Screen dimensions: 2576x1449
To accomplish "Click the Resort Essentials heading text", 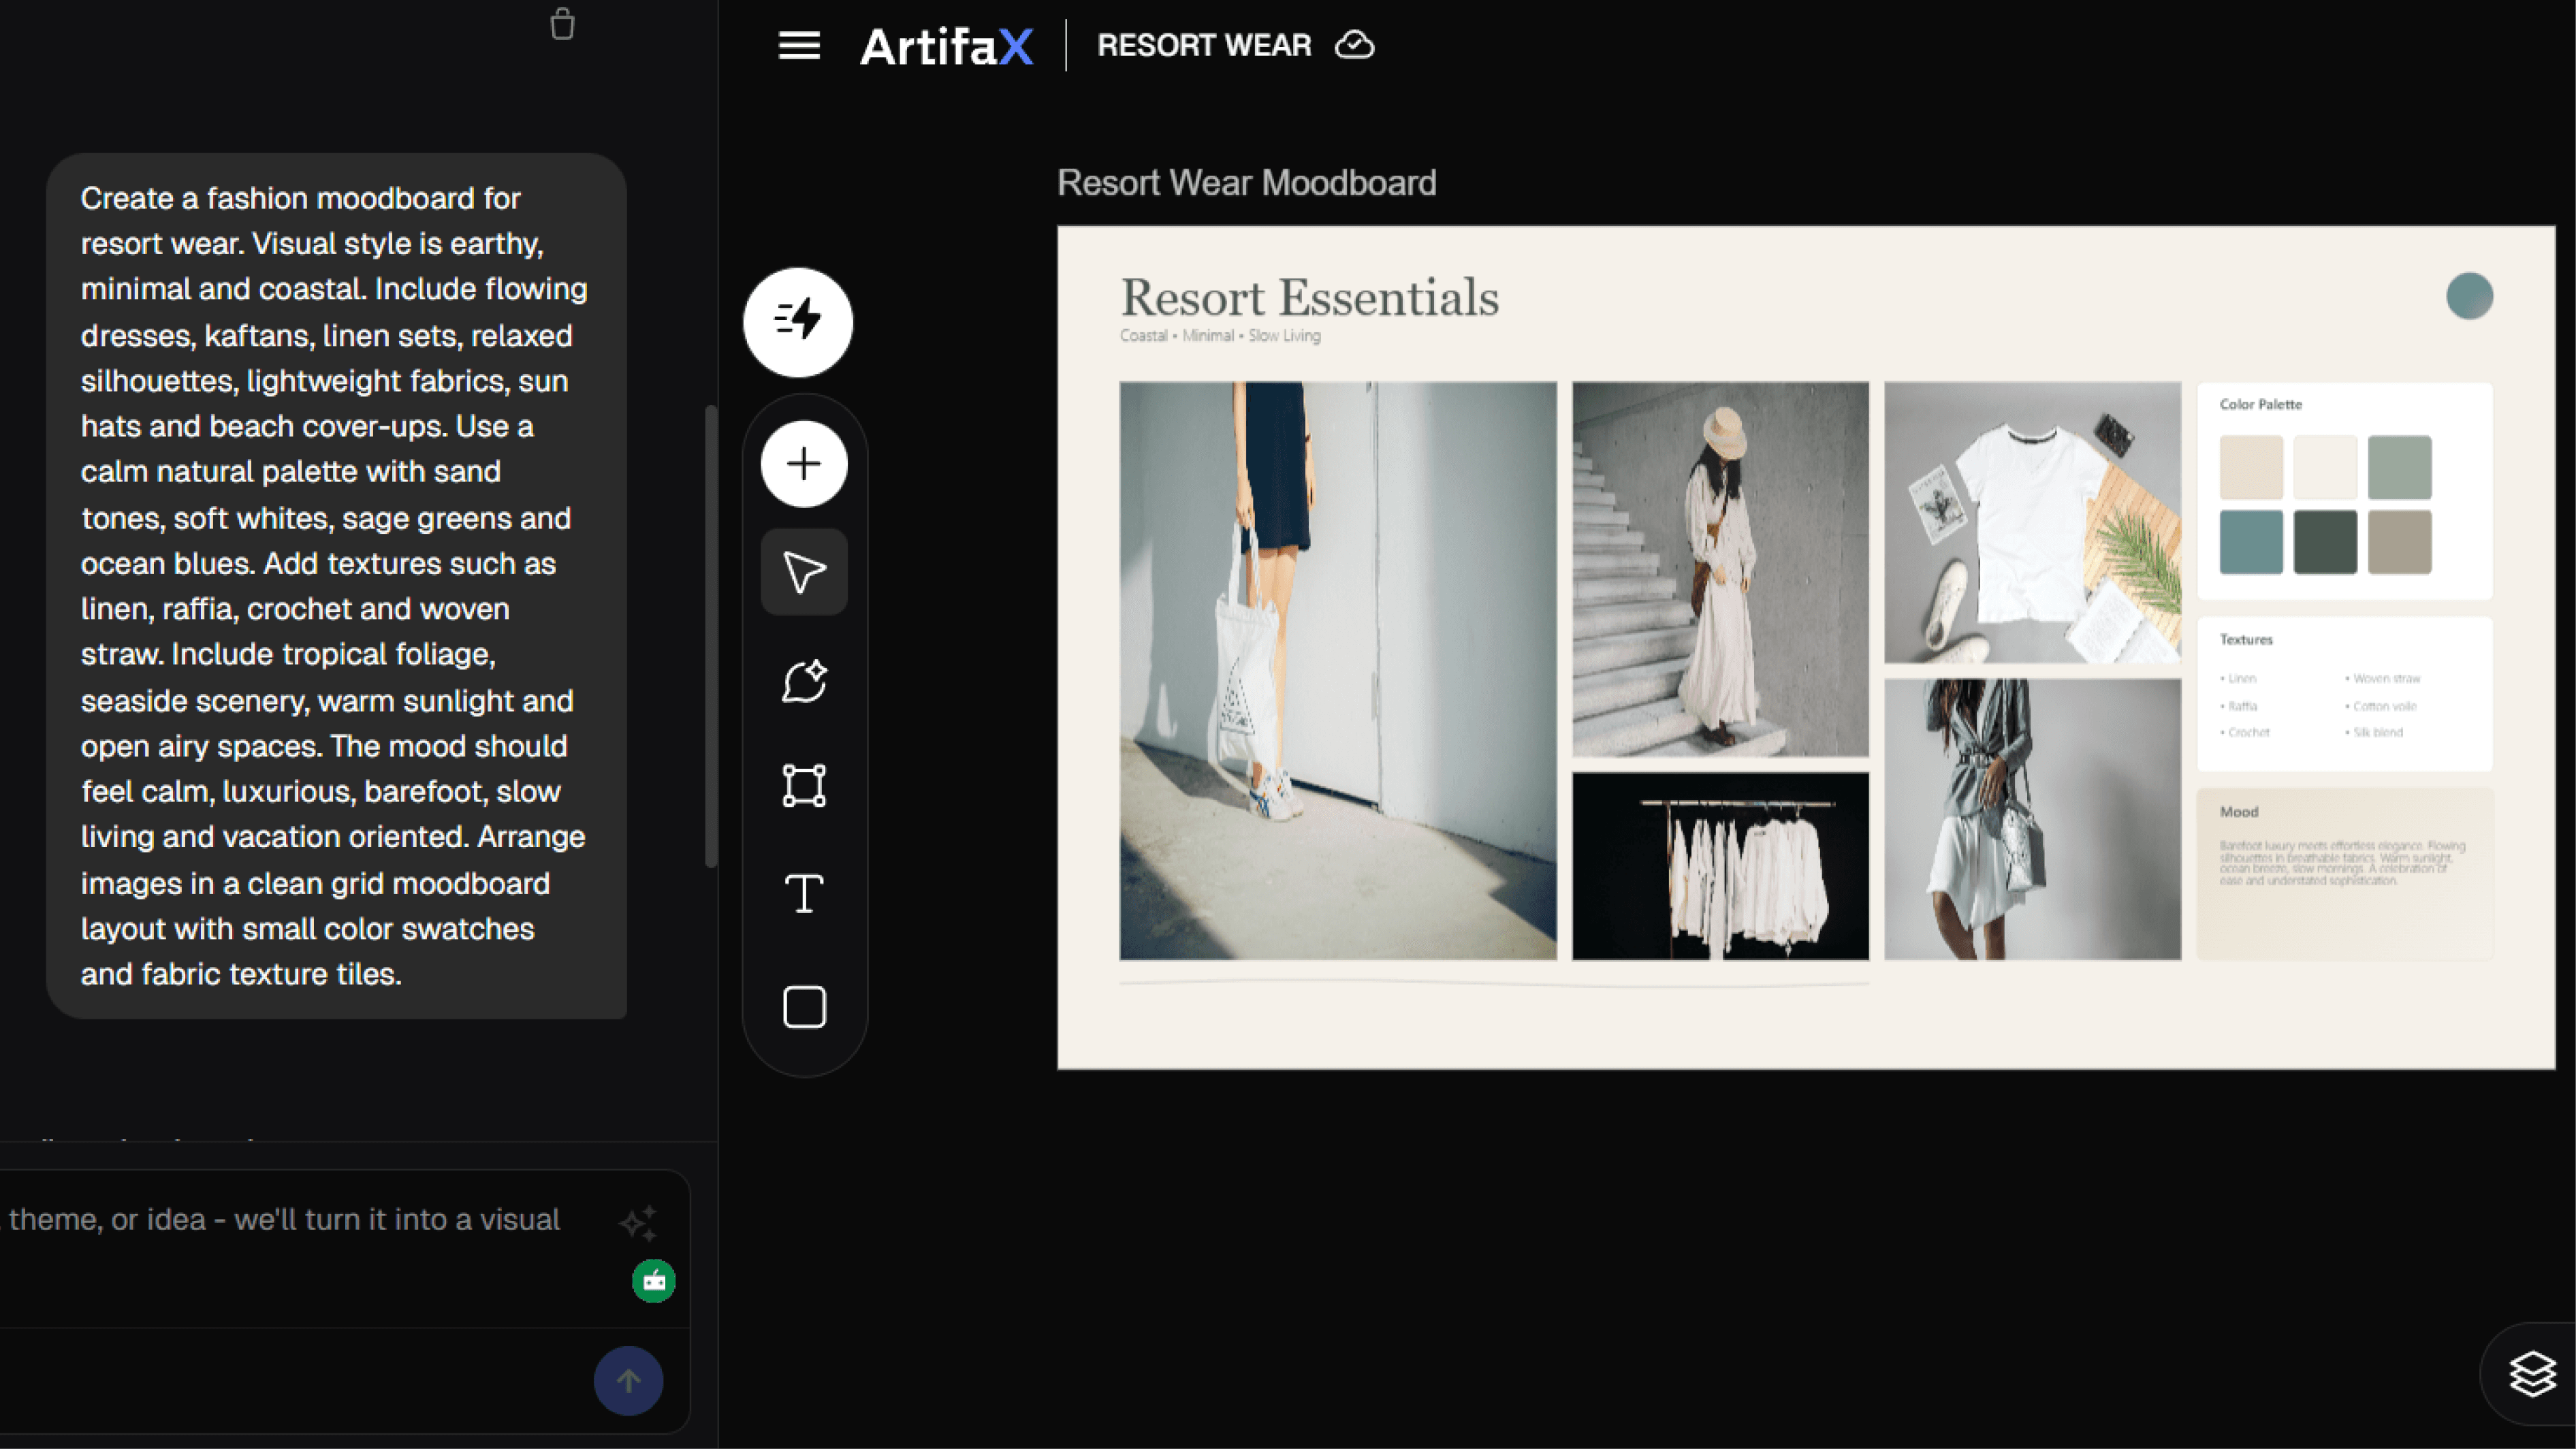I will (1309, 298).
